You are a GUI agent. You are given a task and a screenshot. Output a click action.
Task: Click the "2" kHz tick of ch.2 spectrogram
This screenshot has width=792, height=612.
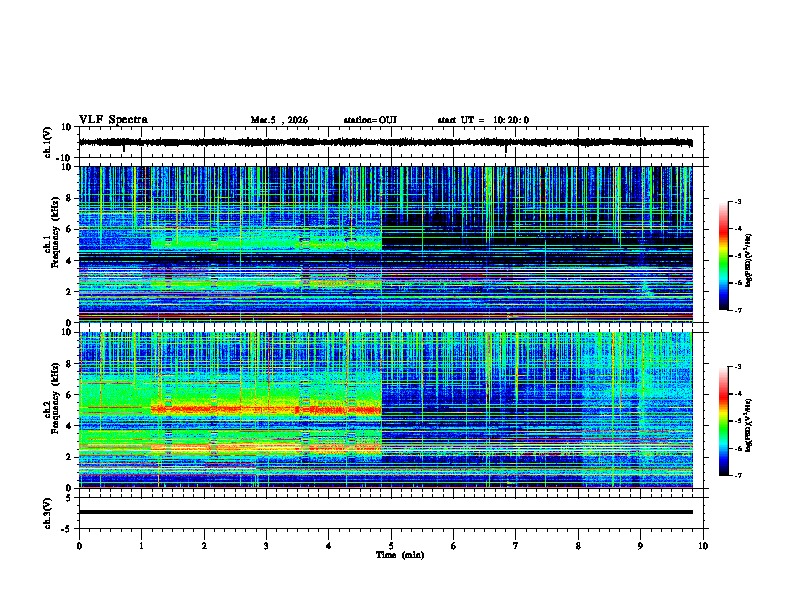coord(69,457)
